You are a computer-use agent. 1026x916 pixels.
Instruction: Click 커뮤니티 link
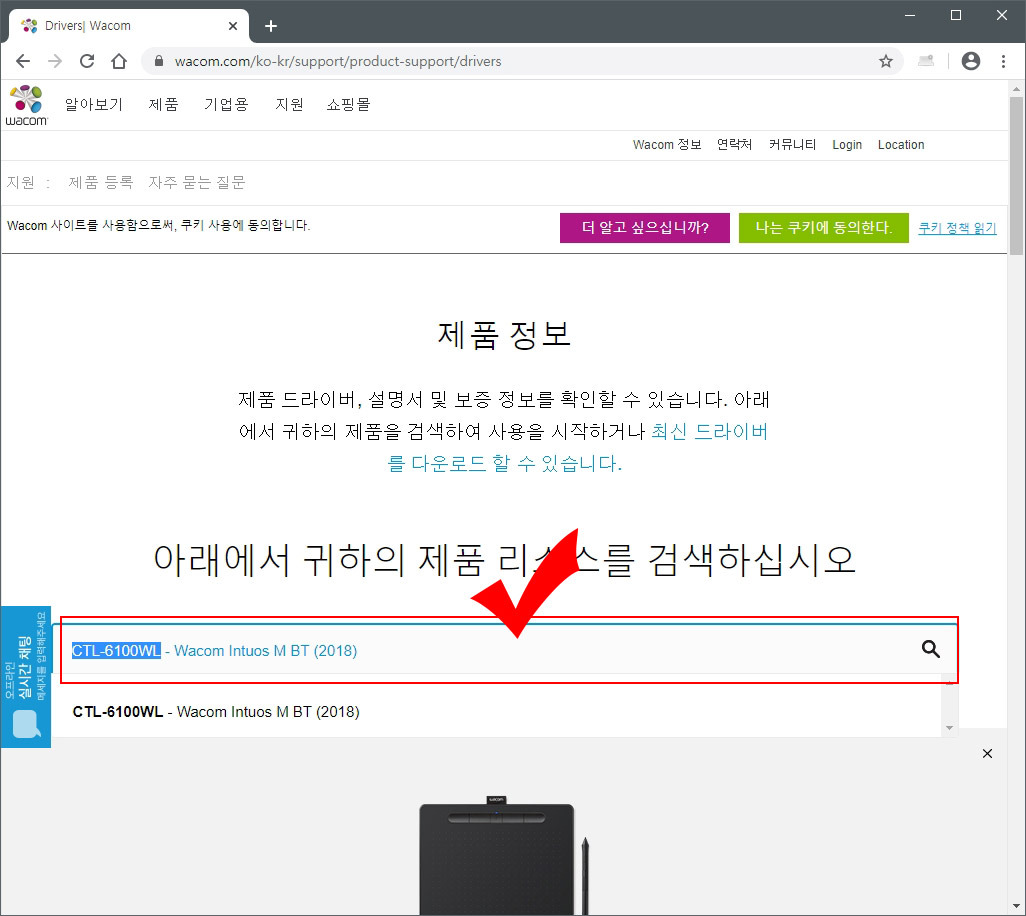click(792, 145)
